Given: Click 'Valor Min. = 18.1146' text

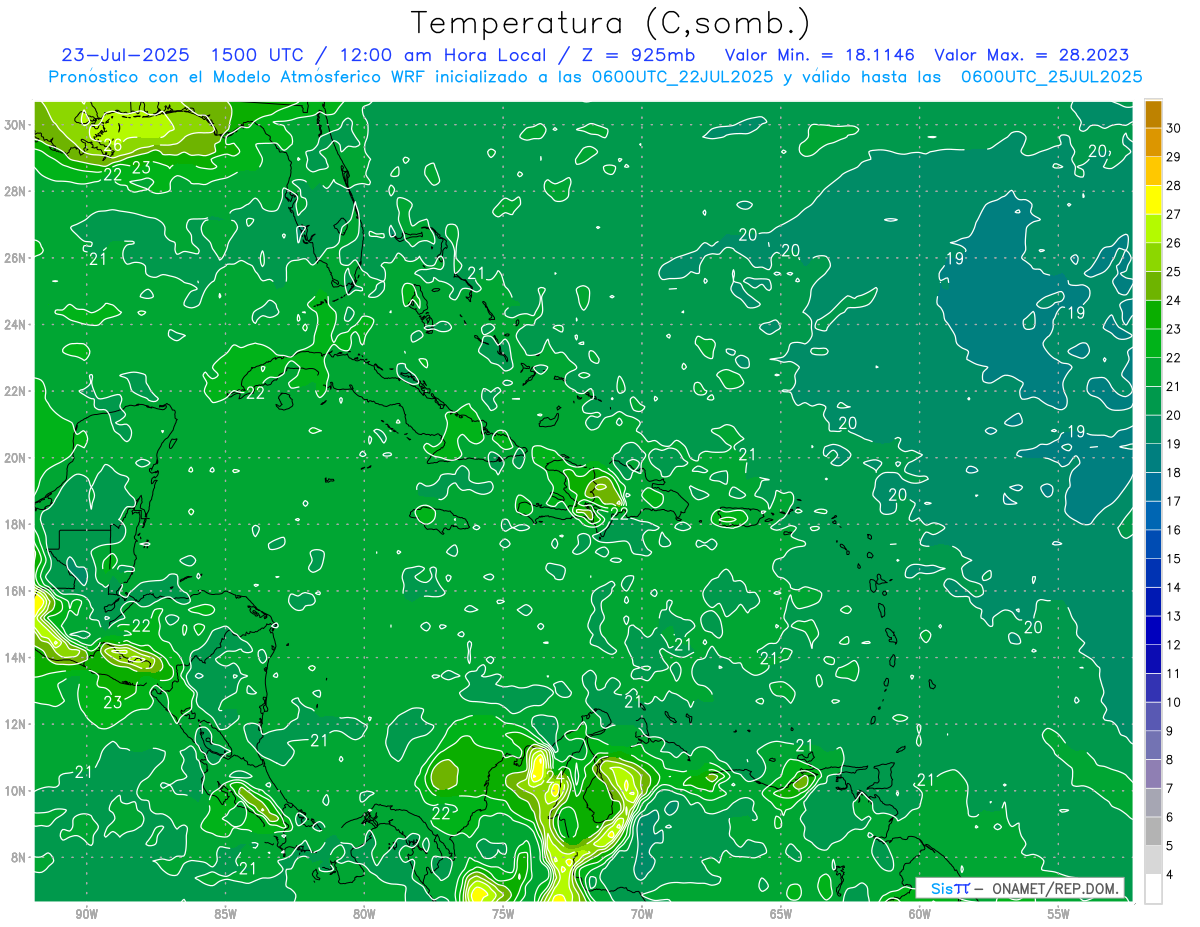Looking at the screenshot, I should click(x=821, y=55).
